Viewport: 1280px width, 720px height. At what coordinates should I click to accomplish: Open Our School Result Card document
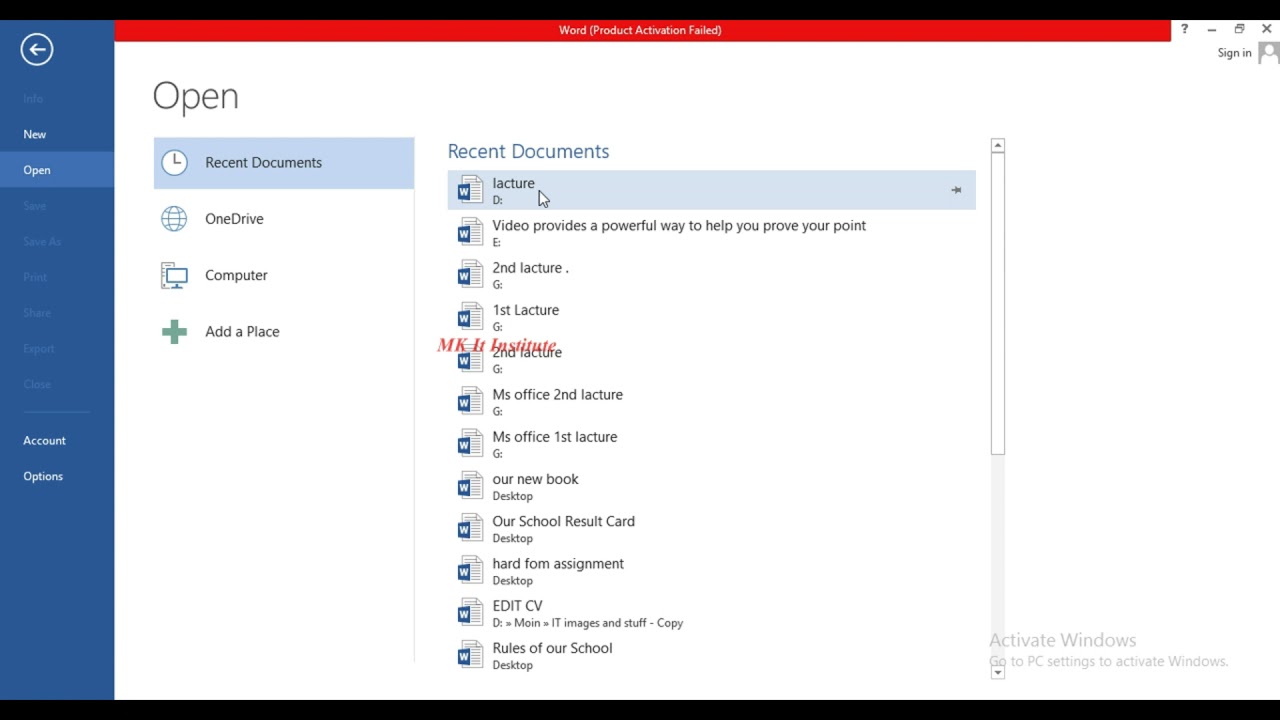pyautogui.click(x=711, y=528)
